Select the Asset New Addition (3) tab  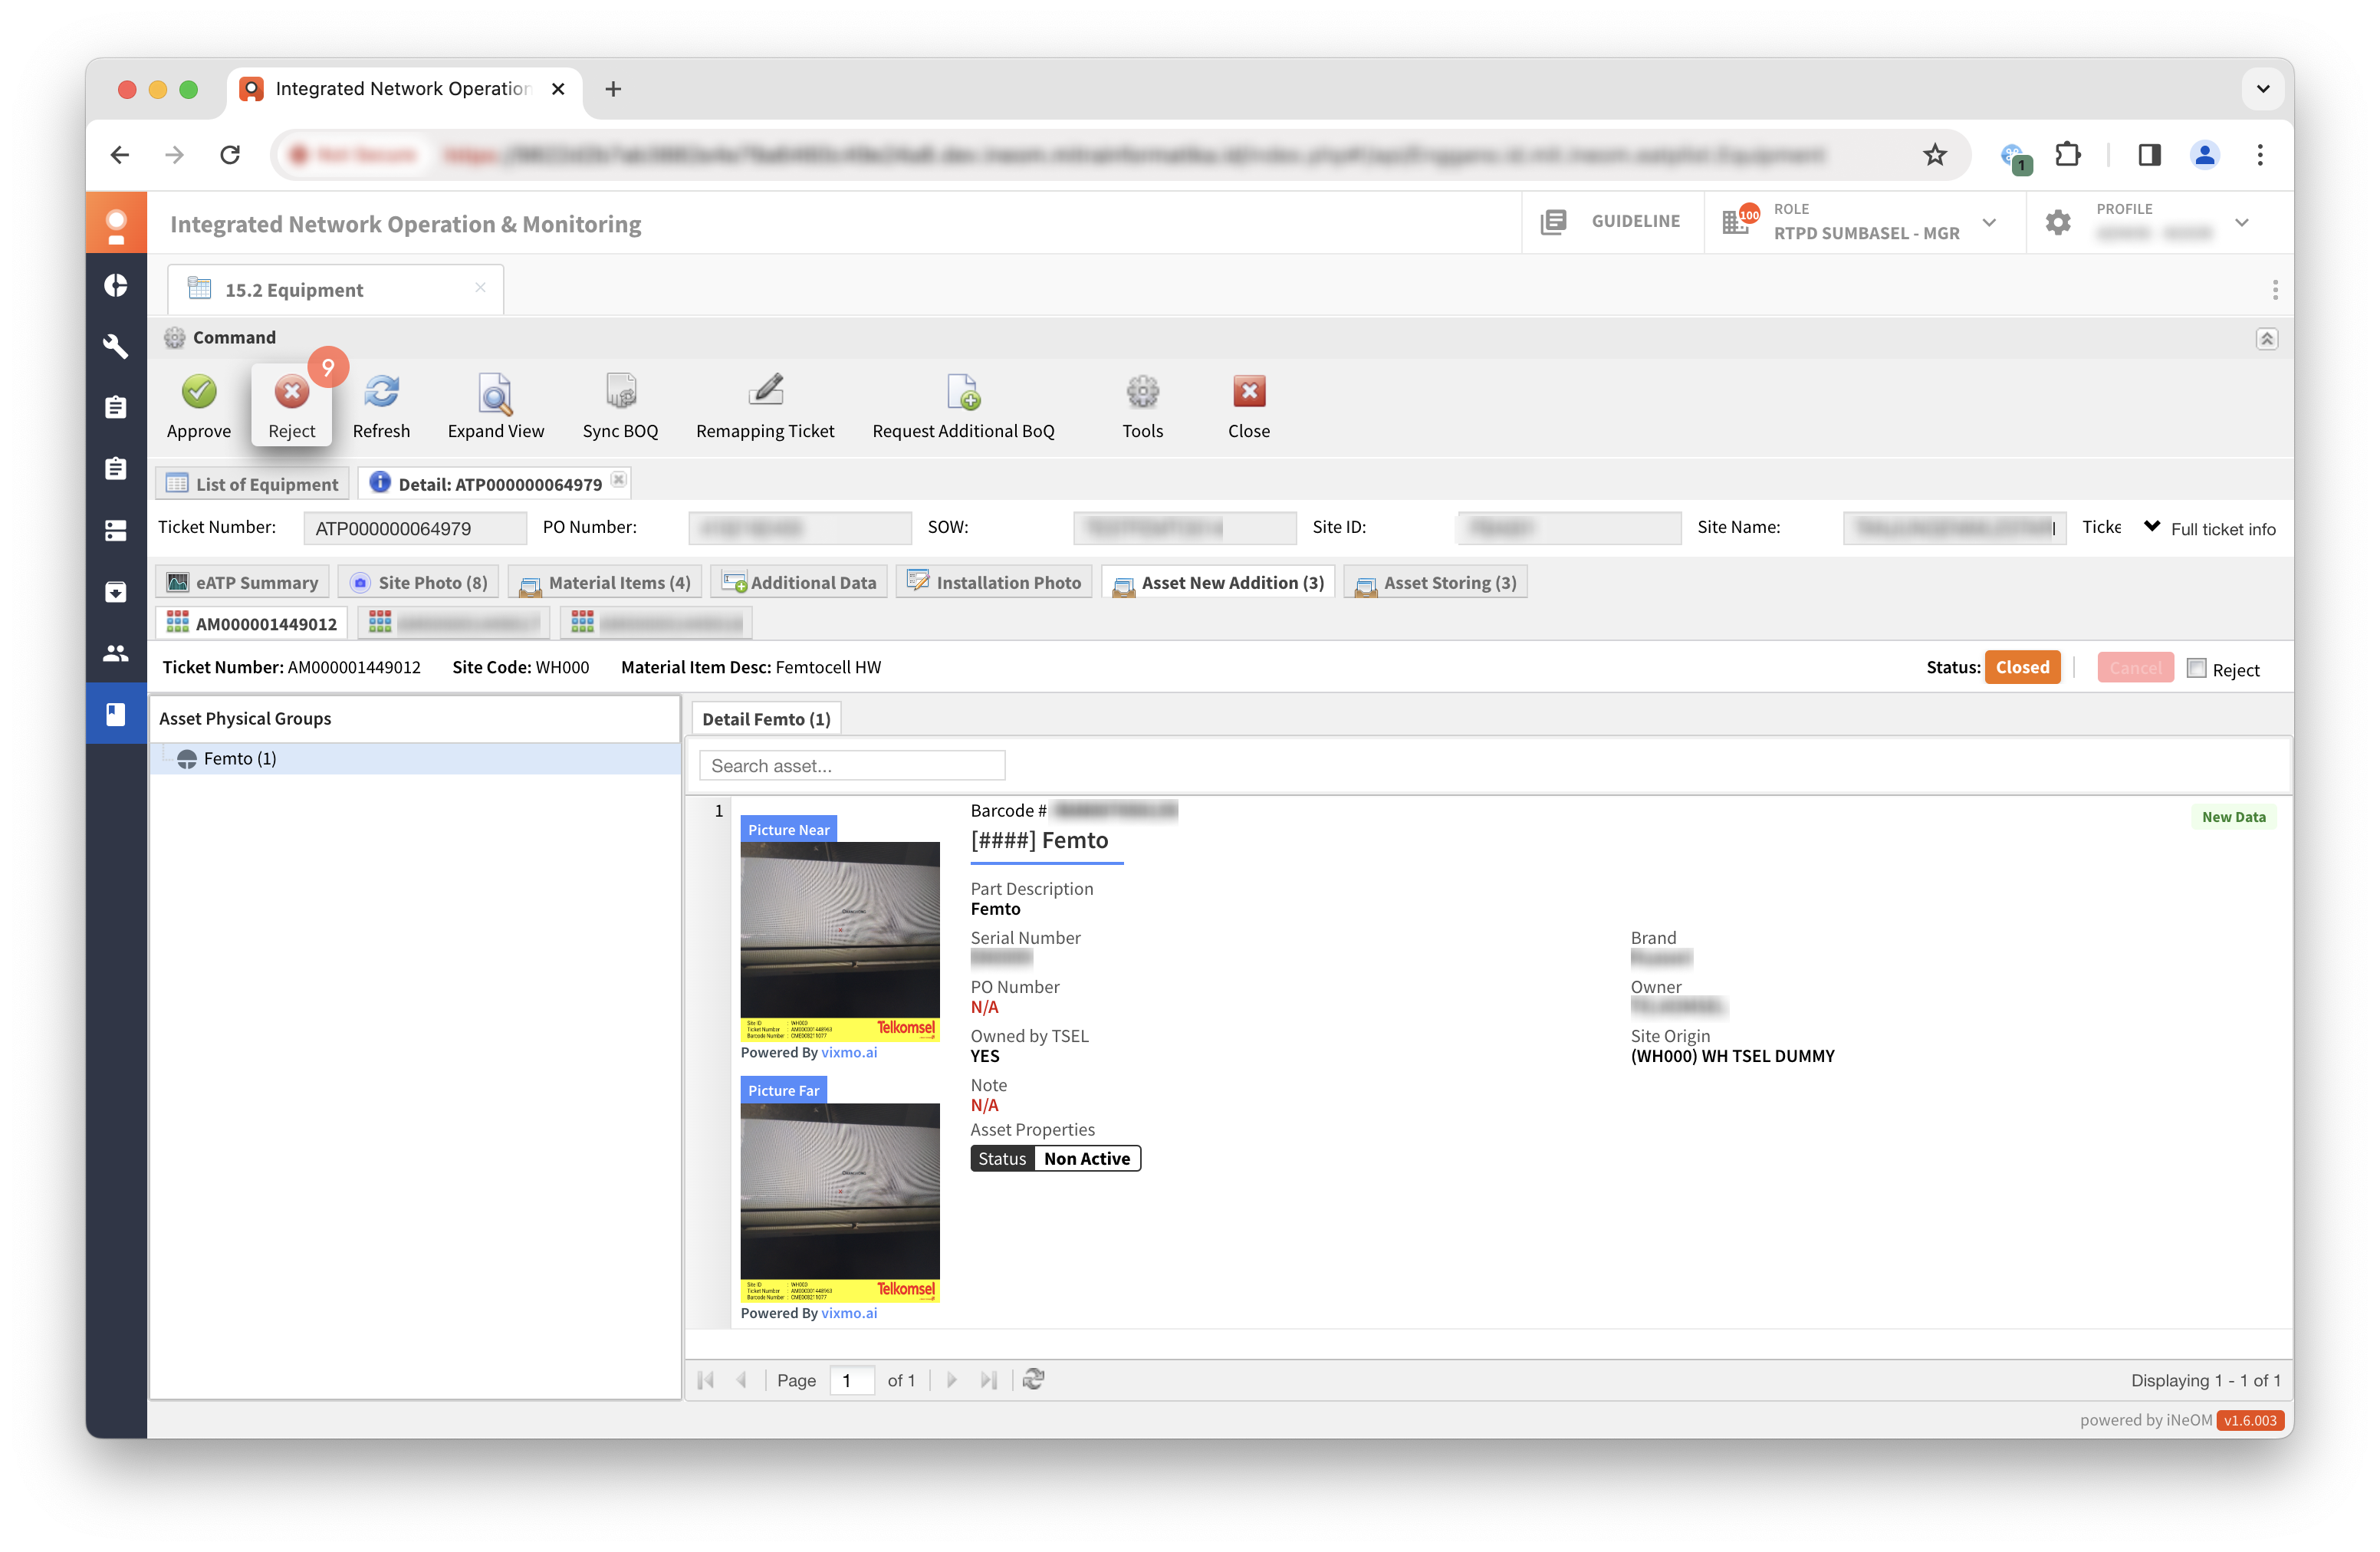[x=1218, y=582]
